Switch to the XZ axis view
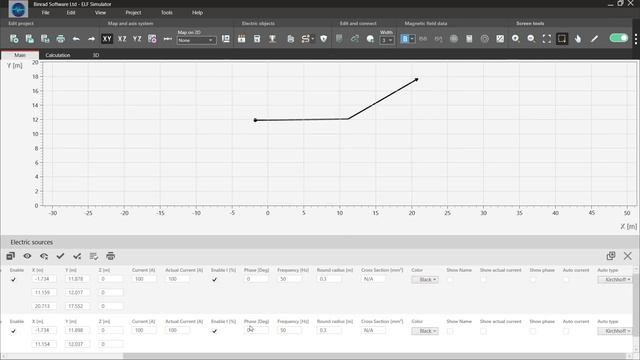 [x=122, y=39]
